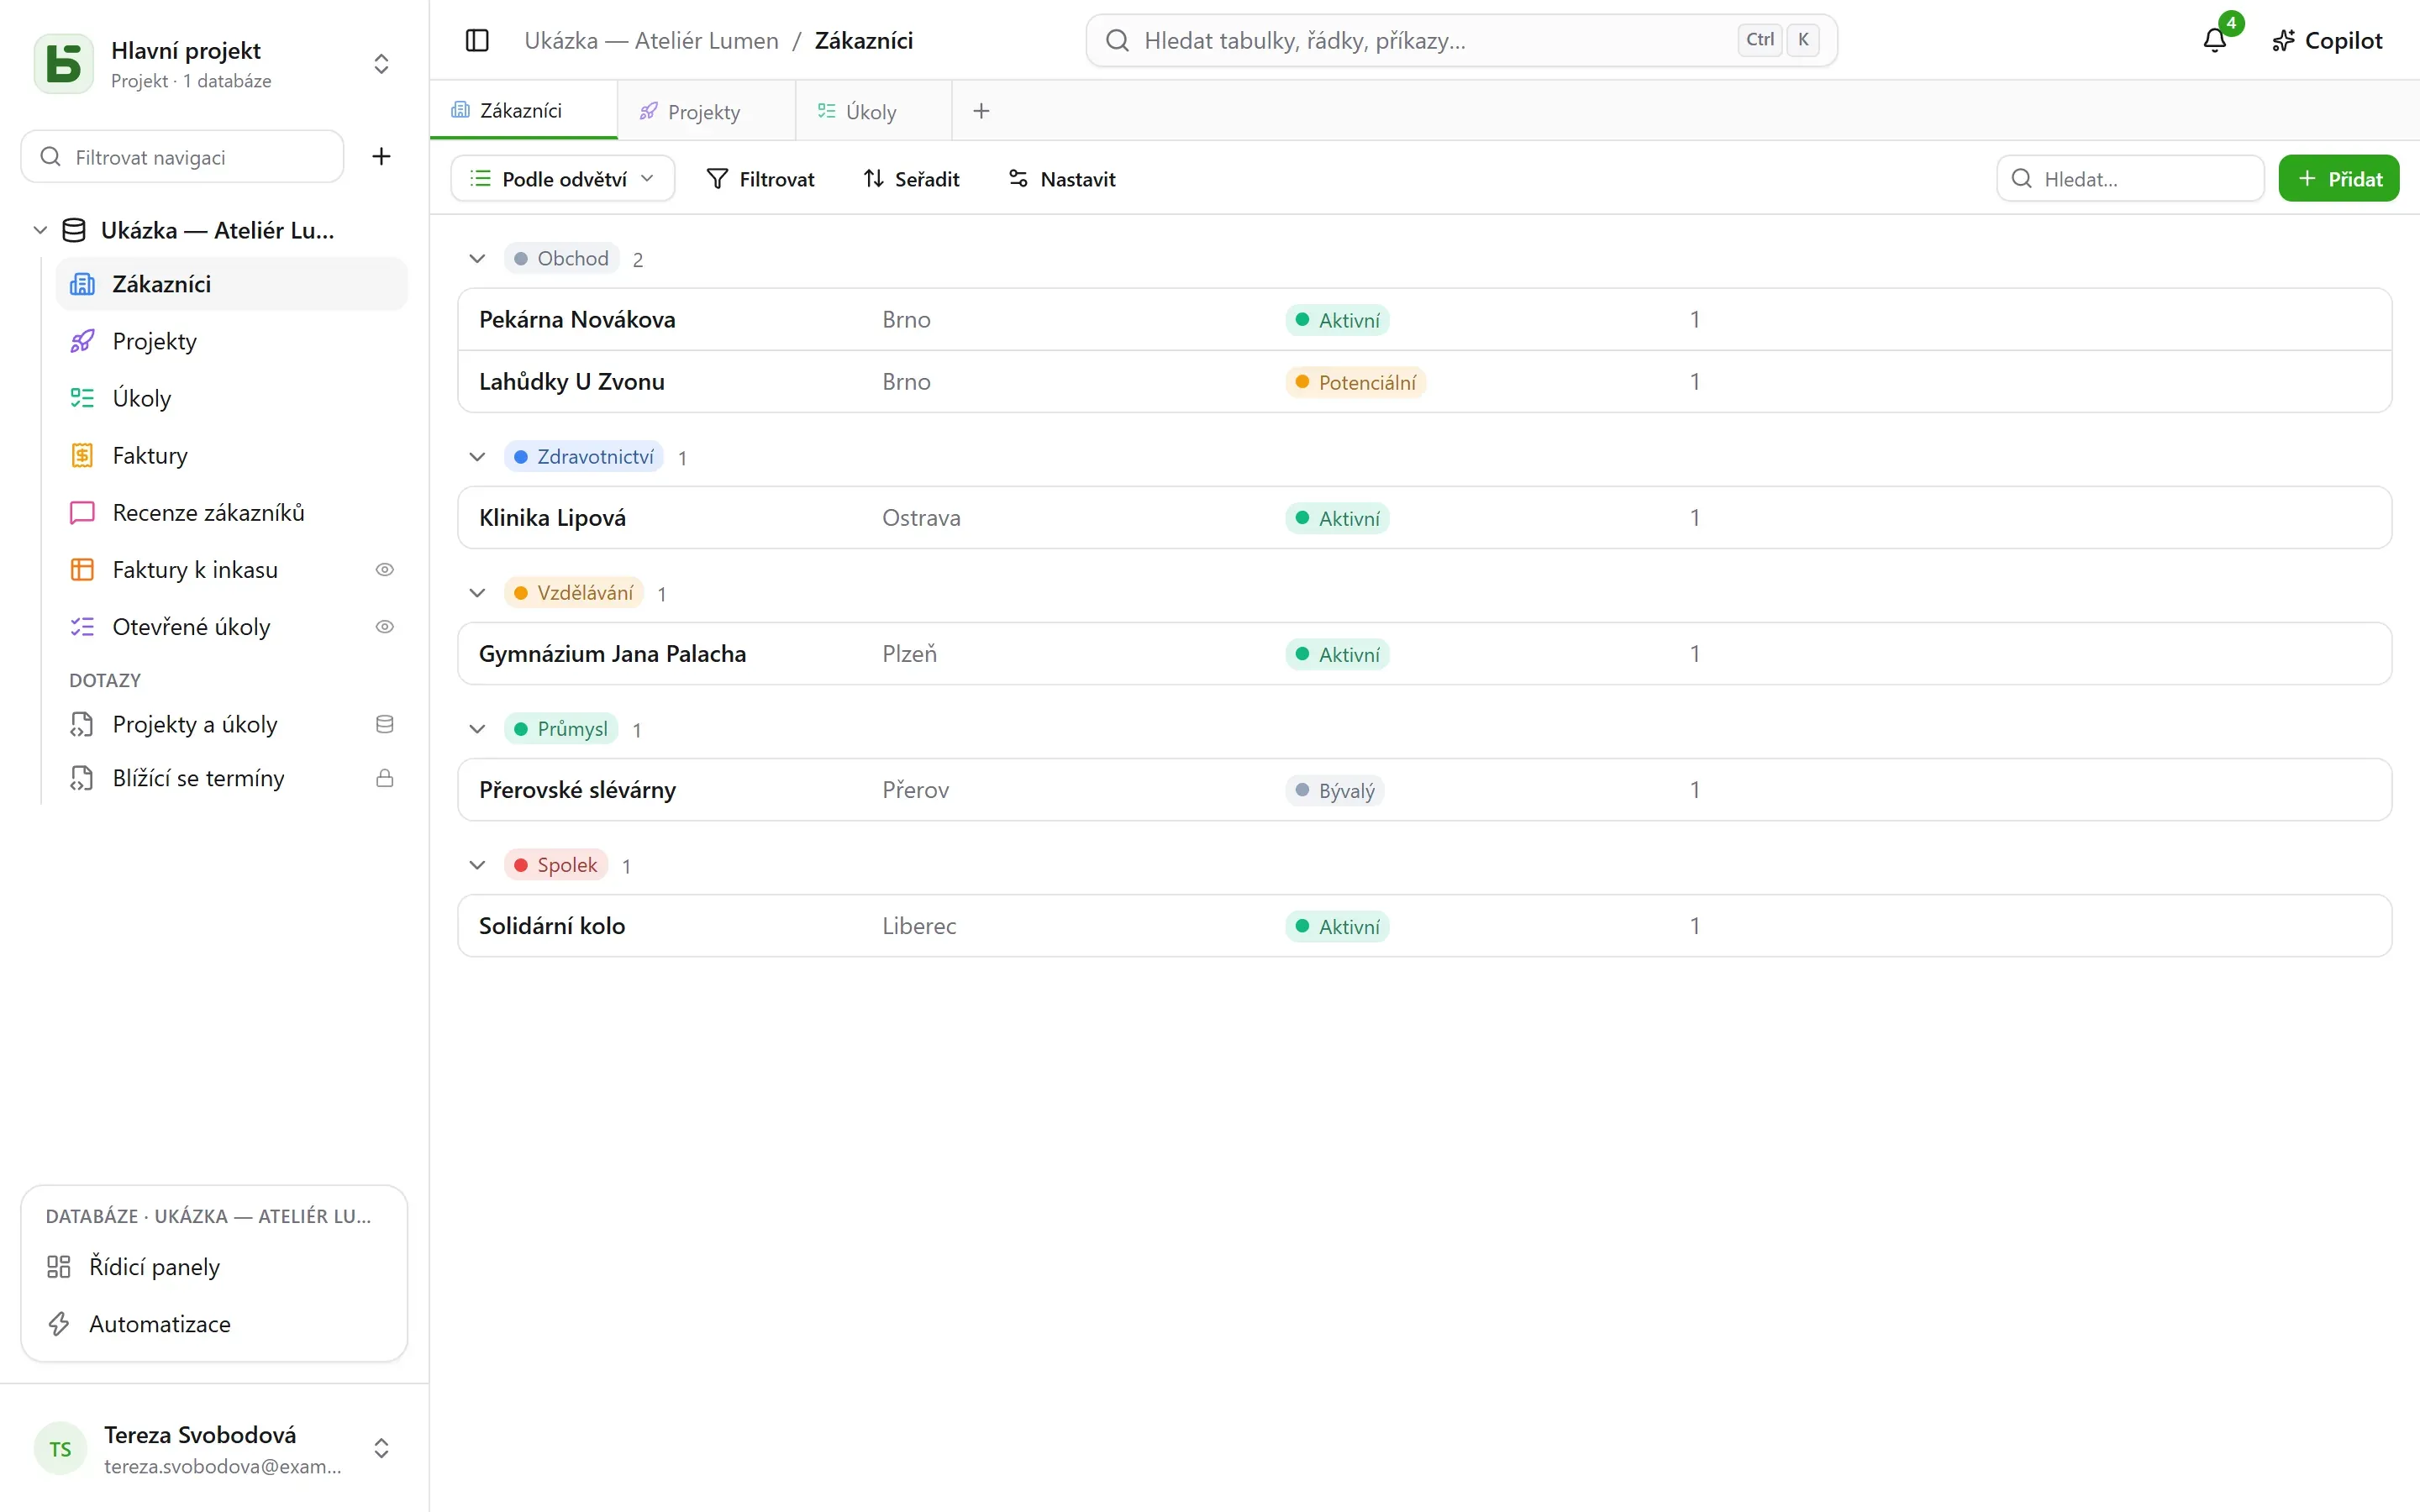Open the Blížící se termíny query

[x=232, y=778]
